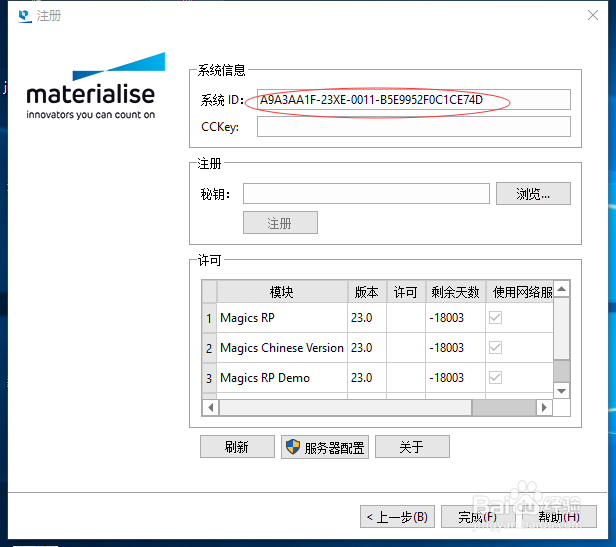
Task: Click the 关于 button
Action: 412,446
